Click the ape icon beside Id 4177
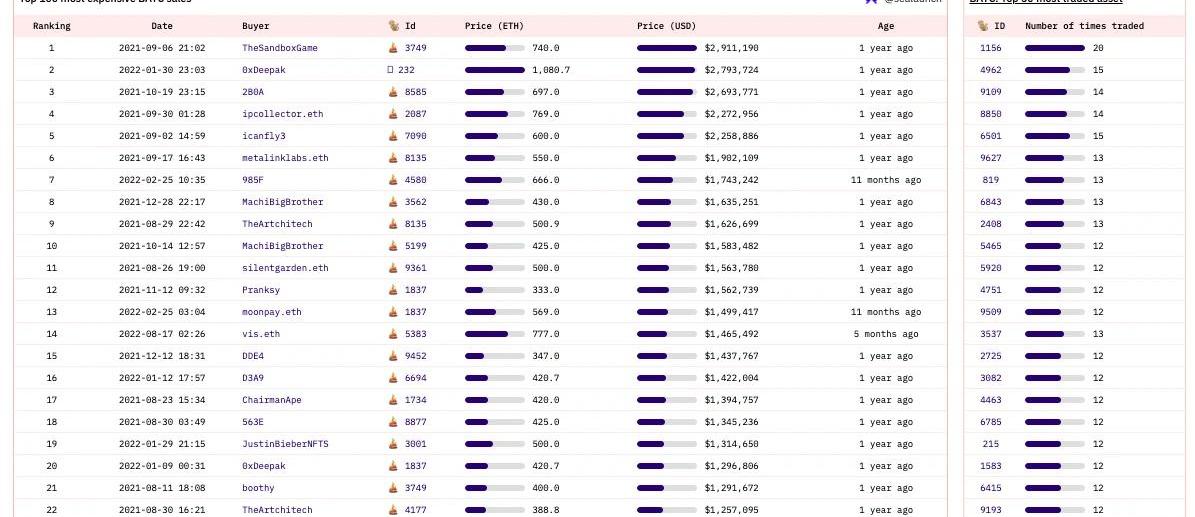 tap(393, 510)
